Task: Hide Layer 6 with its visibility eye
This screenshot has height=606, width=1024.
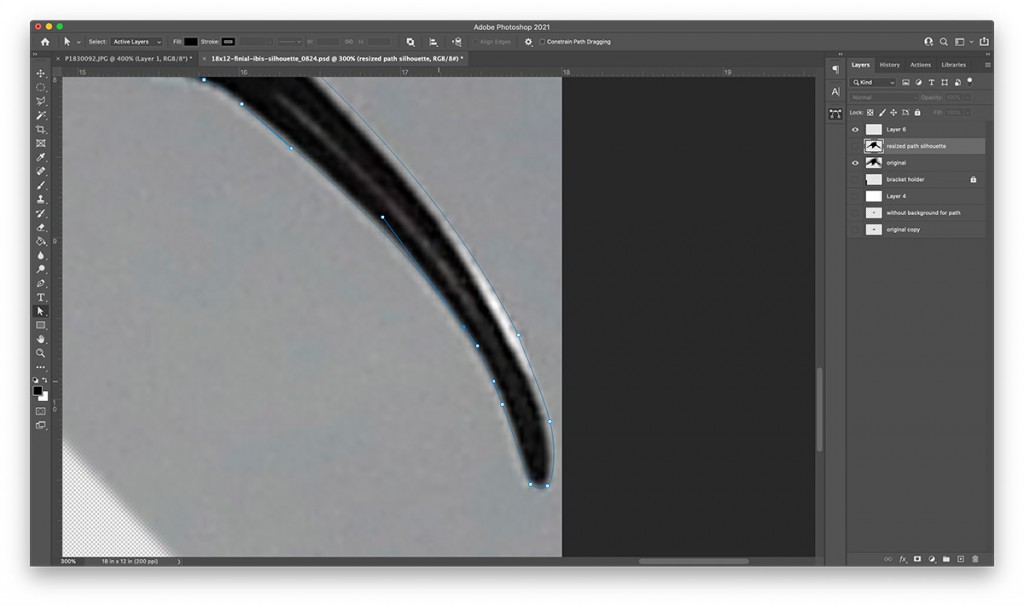Action: (x=855, y=128)
